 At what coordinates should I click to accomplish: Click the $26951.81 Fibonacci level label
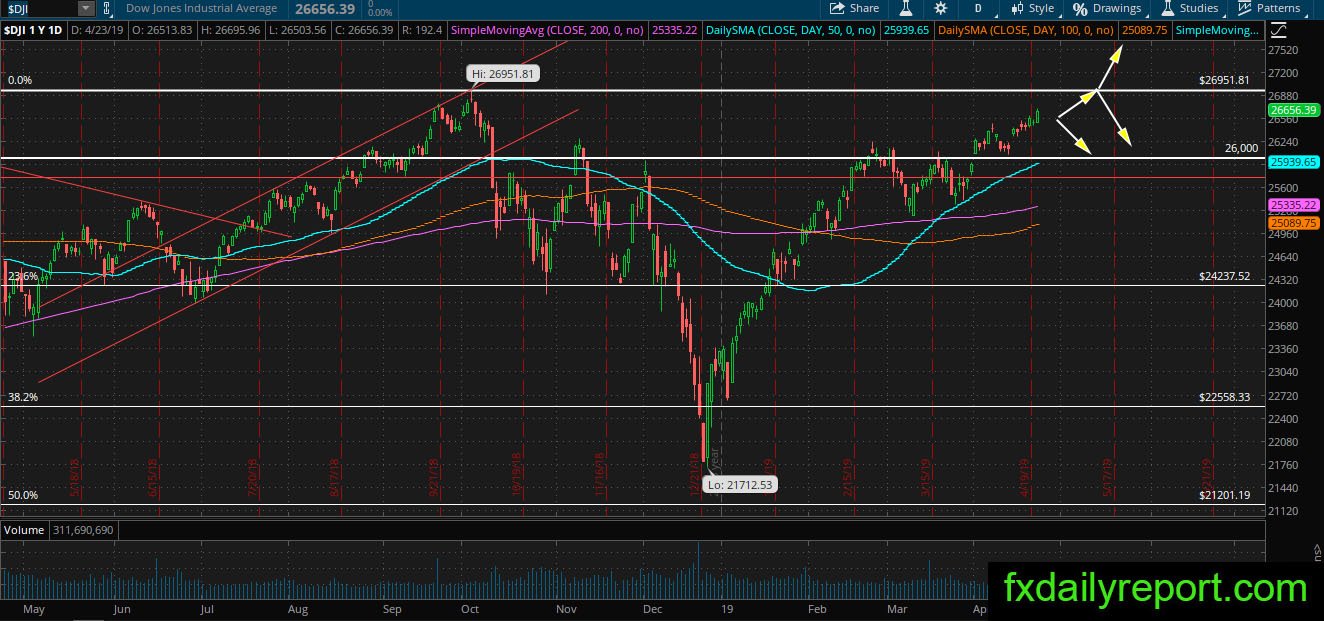tap(1225, 80)
